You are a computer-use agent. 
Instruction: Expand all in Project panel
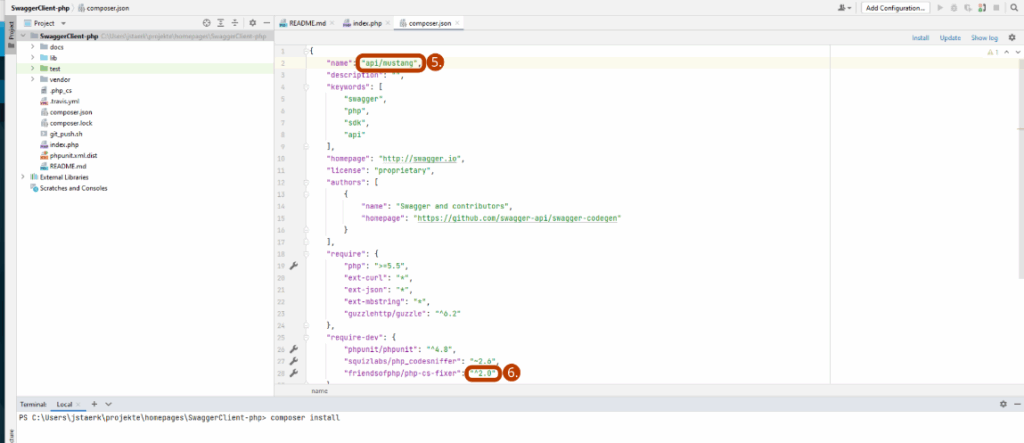(221, 23)
